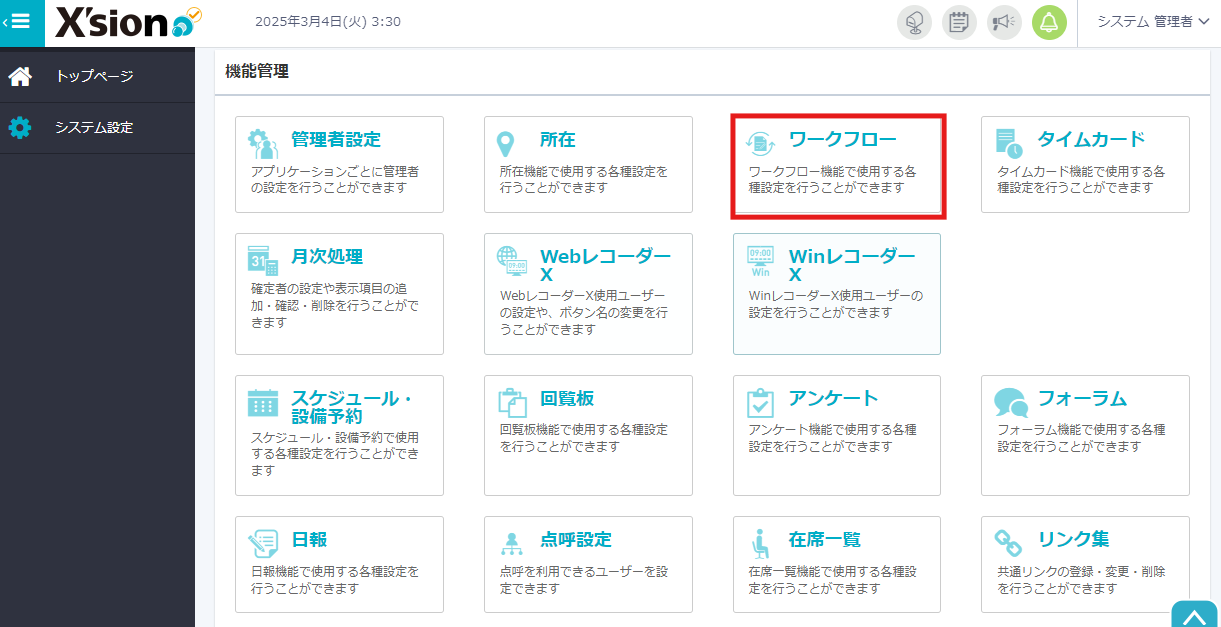Open the 日報 heading

(x=309, y=539)
